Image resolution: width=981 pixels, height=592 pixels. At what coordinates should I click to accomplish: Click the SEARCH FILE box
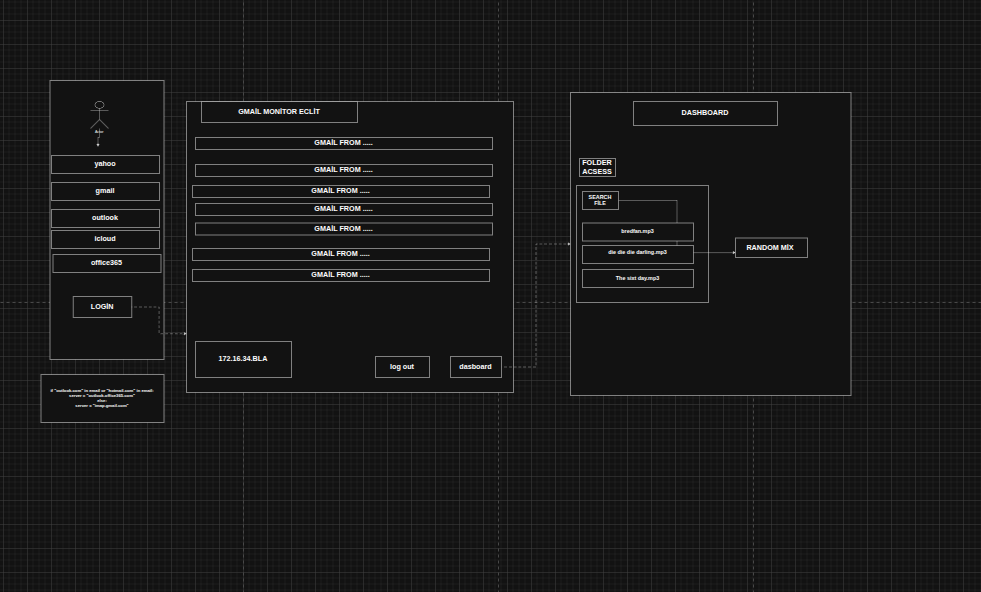(600, 200)
